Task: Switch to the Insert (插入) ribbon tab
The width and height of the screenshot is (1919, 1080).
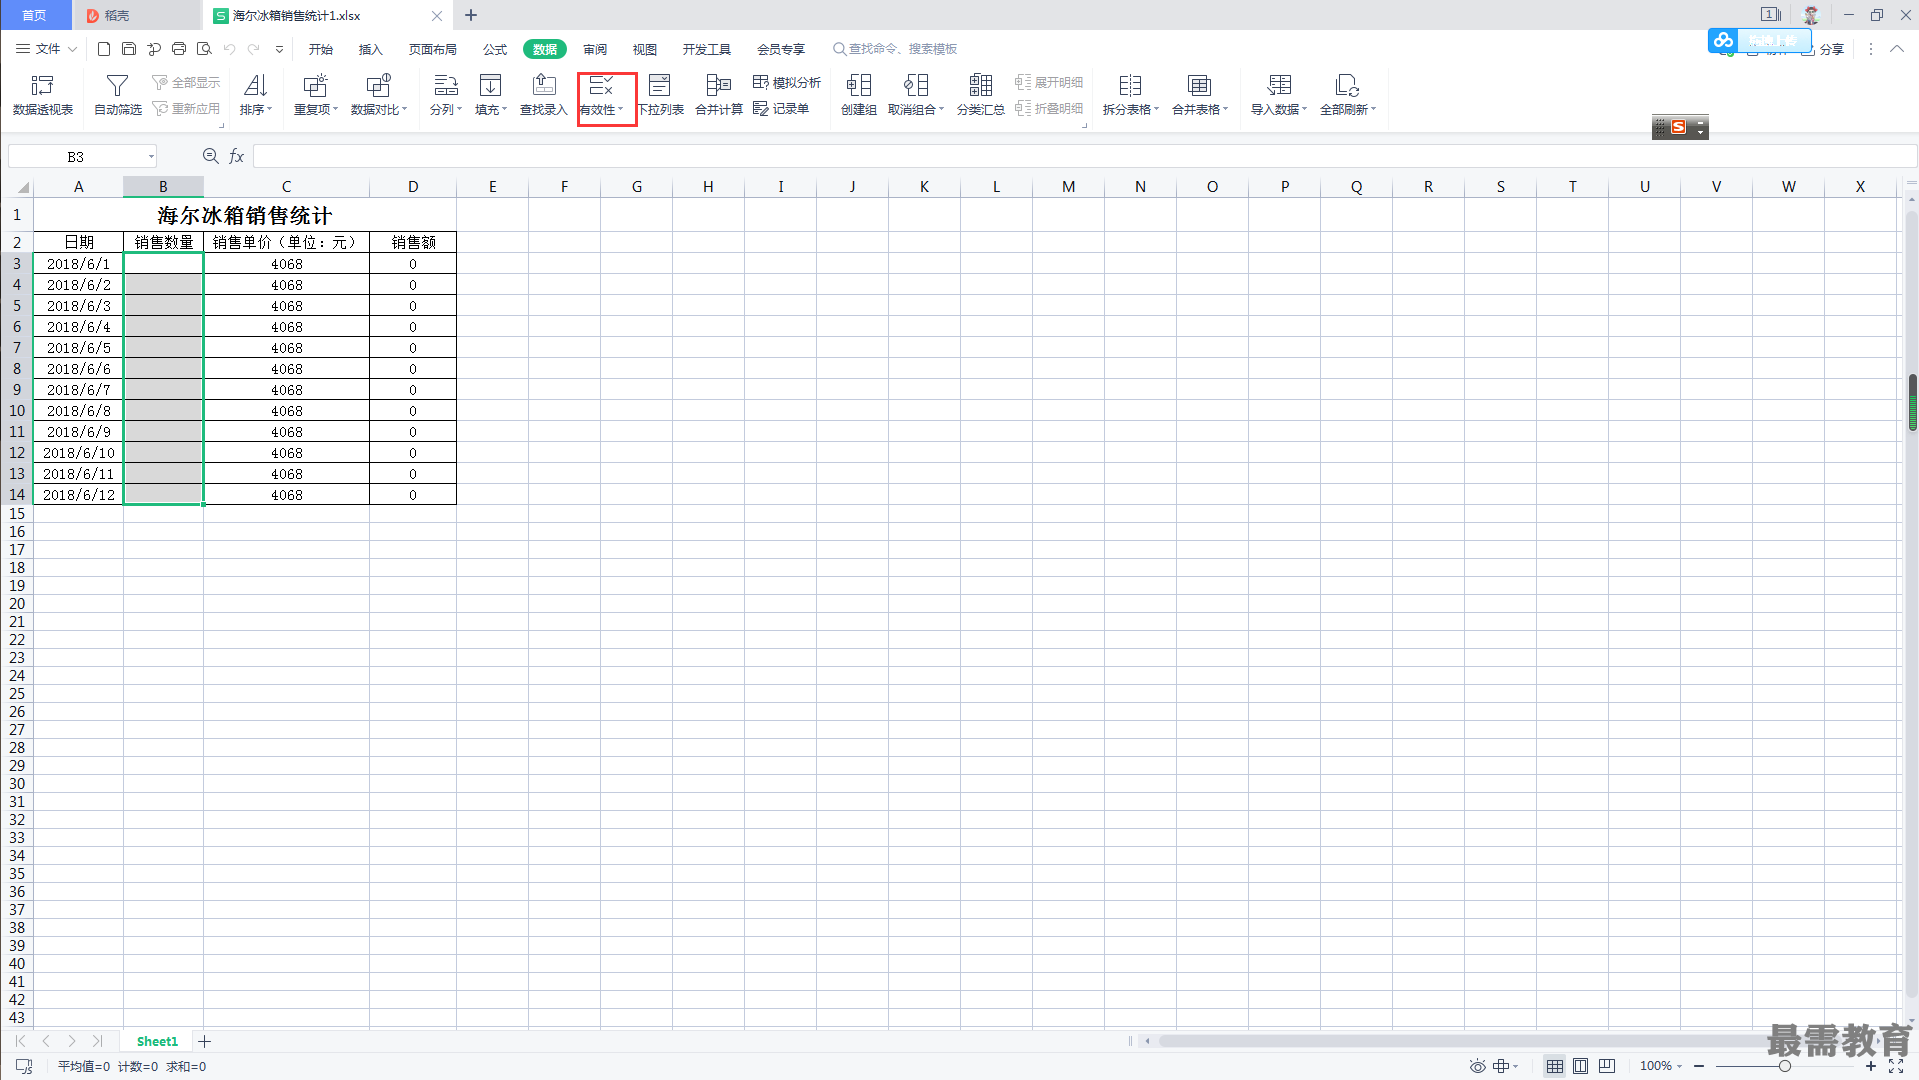Action: pyautogui.click(x=370, y=49)
